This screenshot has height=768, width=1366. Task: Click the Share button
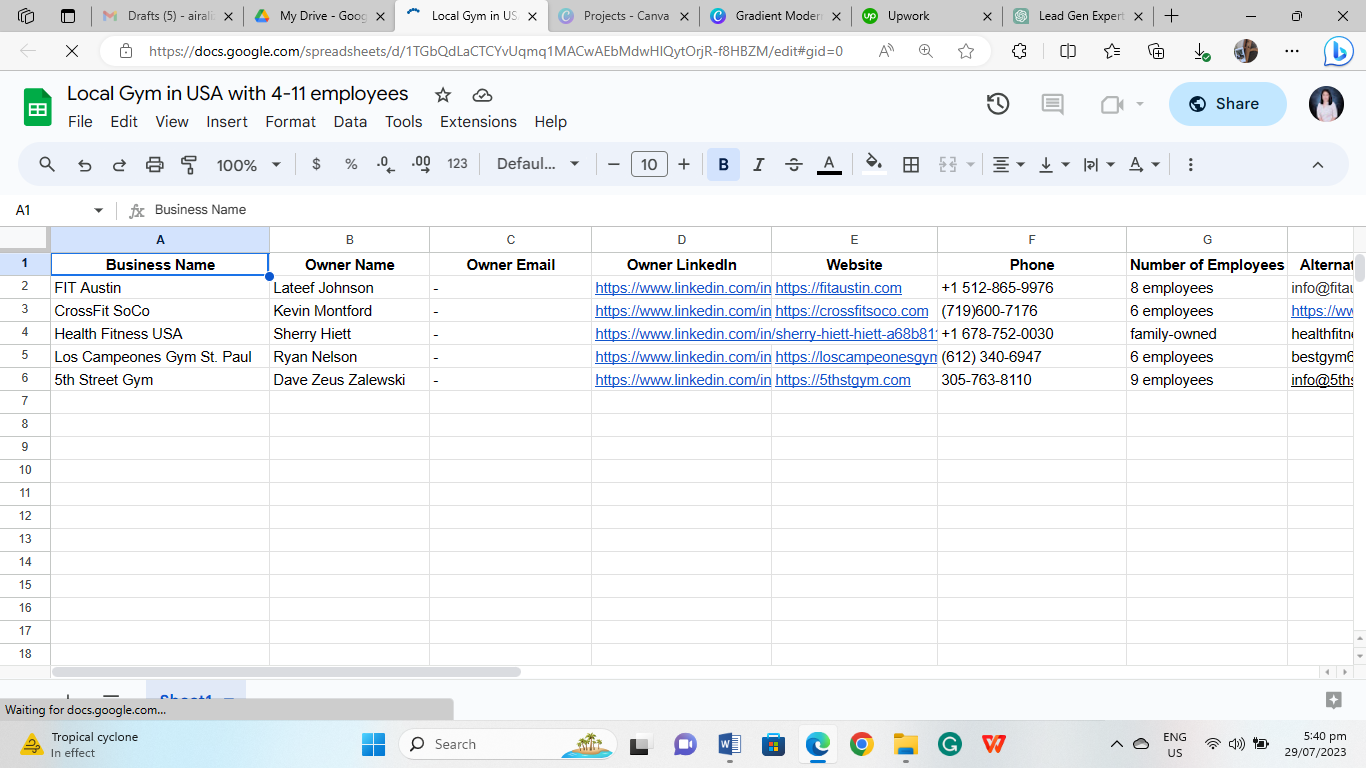point(1227,104)
